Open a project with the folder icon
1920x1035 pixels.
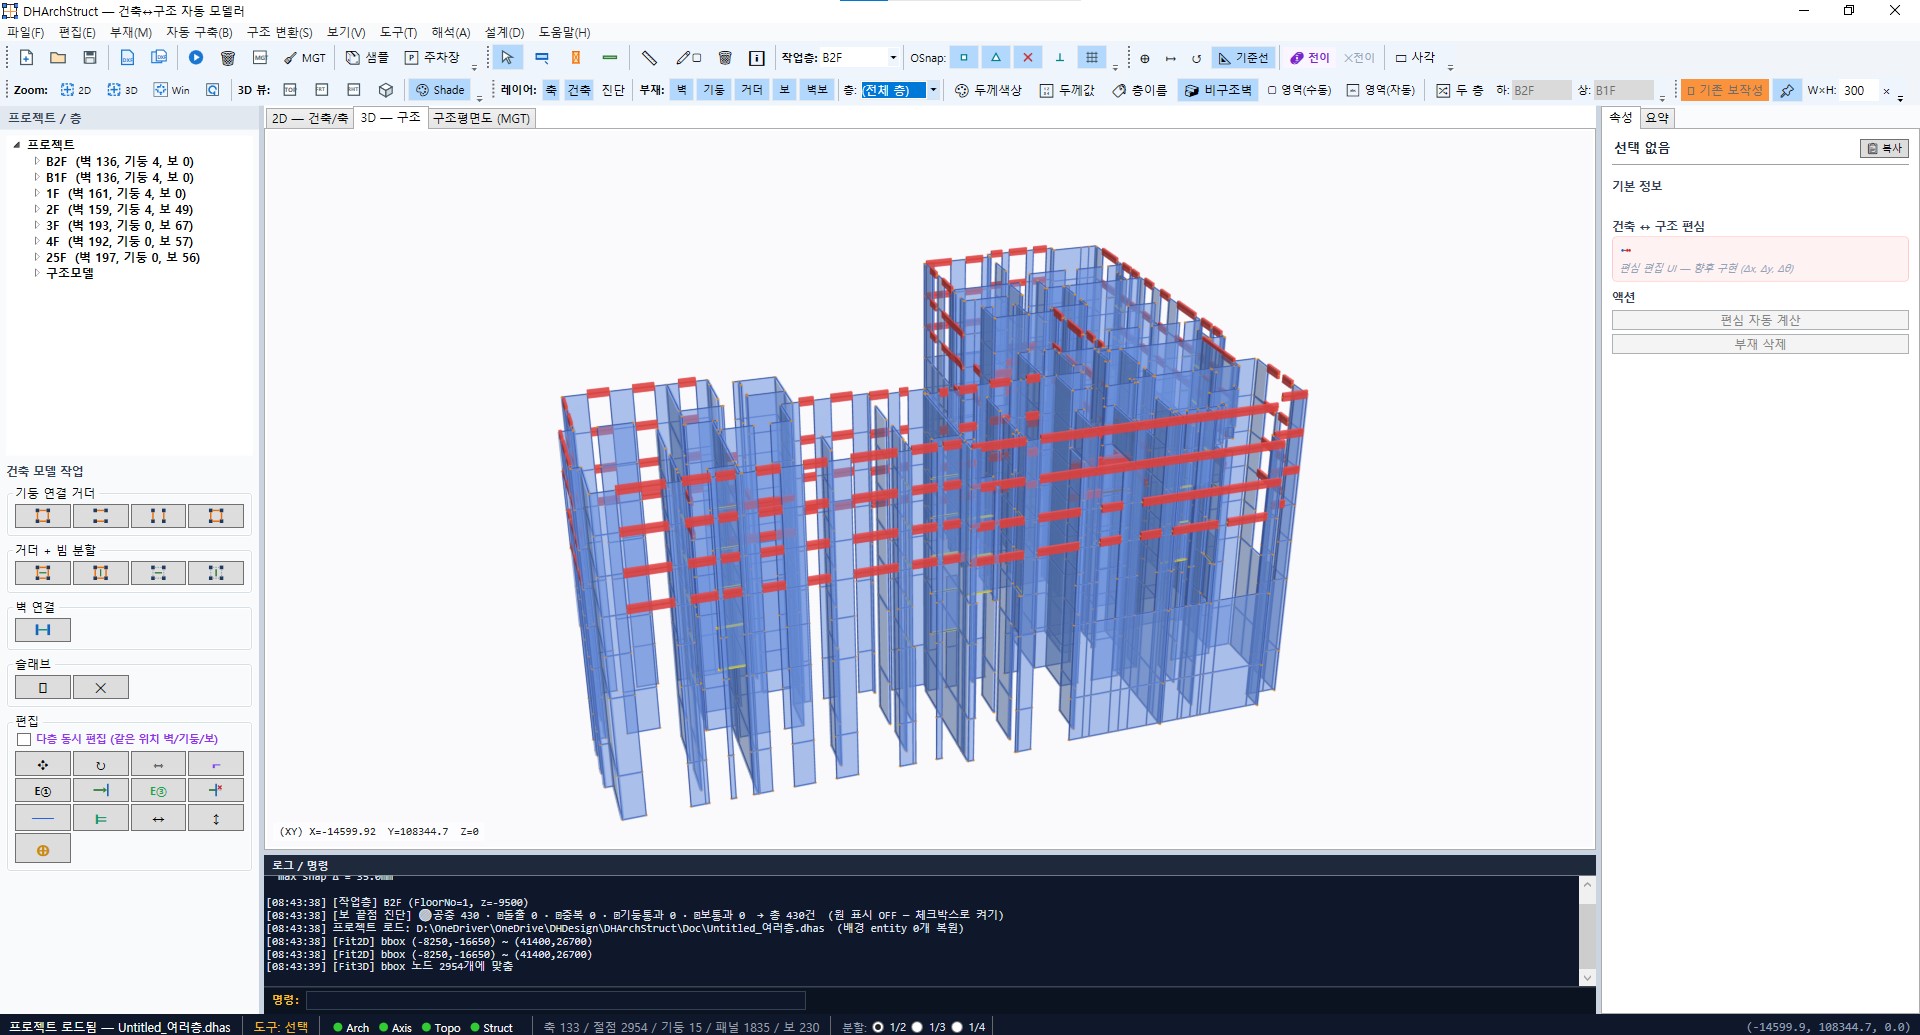58,58
